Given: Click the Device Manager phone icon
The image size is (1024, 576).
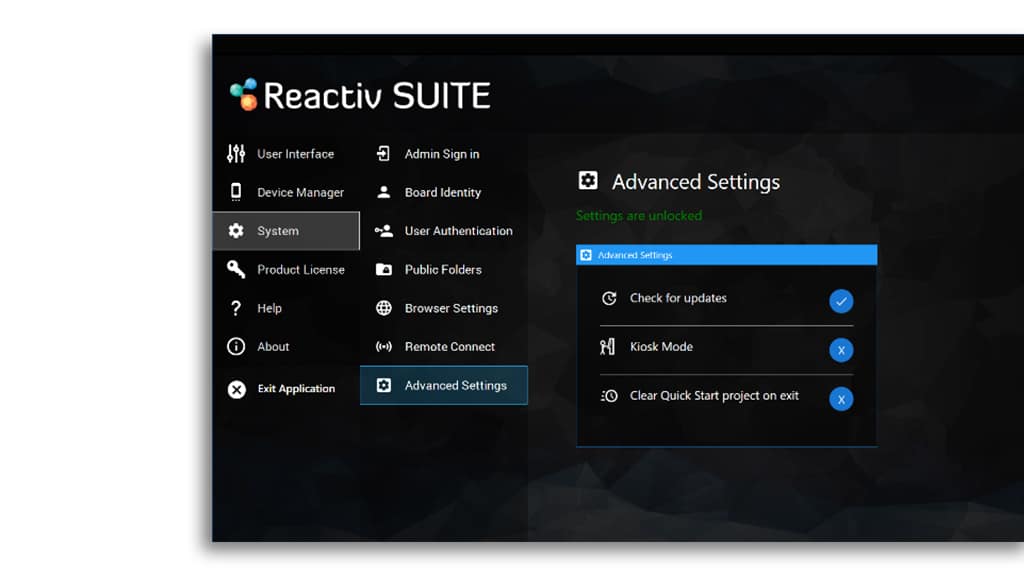Looking at the screenshot, I should [236, 192].
